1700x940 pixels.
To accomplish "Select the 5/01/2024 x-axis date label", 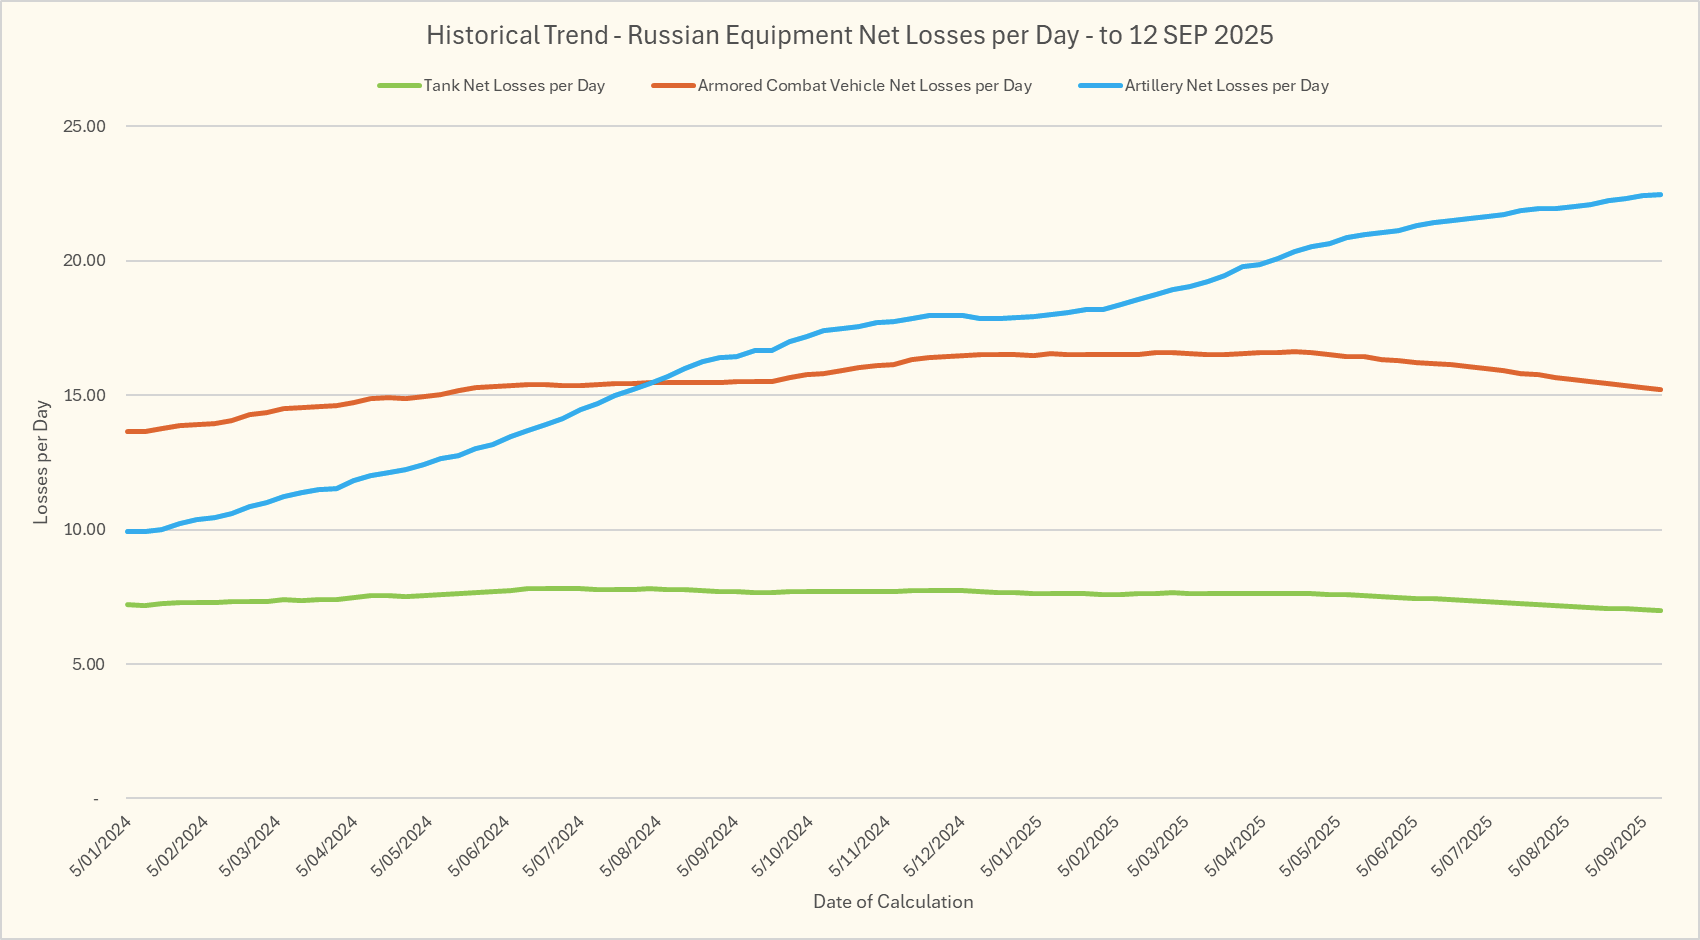I will [101, 846].
